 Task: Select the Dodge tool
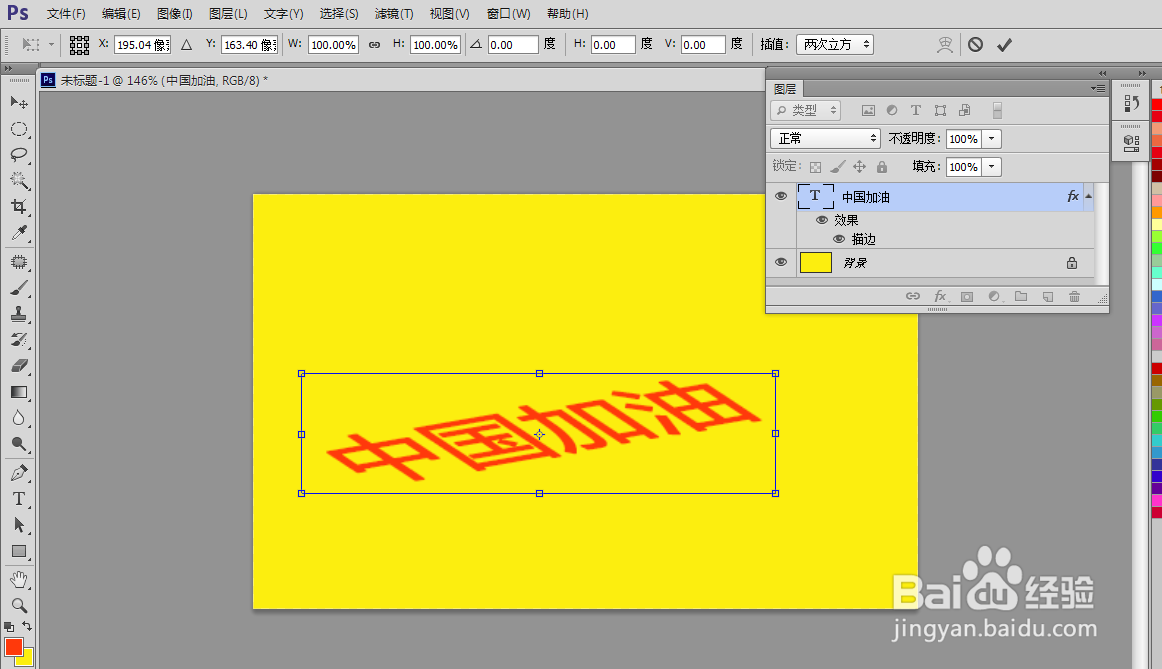(19, 444)
